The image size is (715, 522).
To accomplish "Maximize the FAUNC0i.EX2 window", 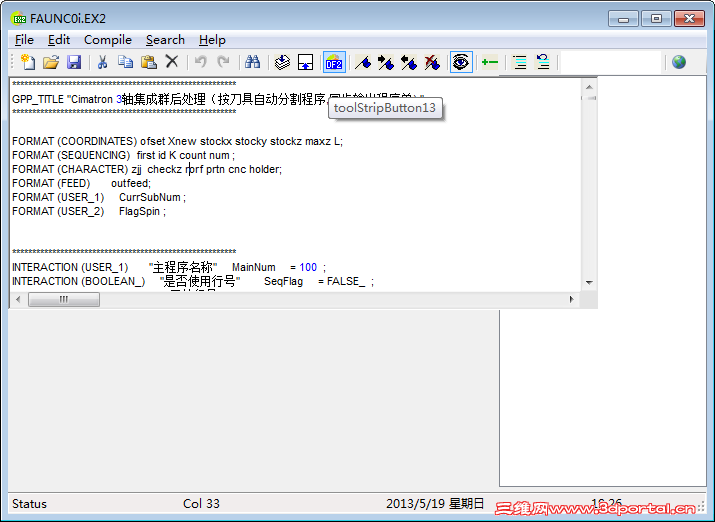I will 656,19.
